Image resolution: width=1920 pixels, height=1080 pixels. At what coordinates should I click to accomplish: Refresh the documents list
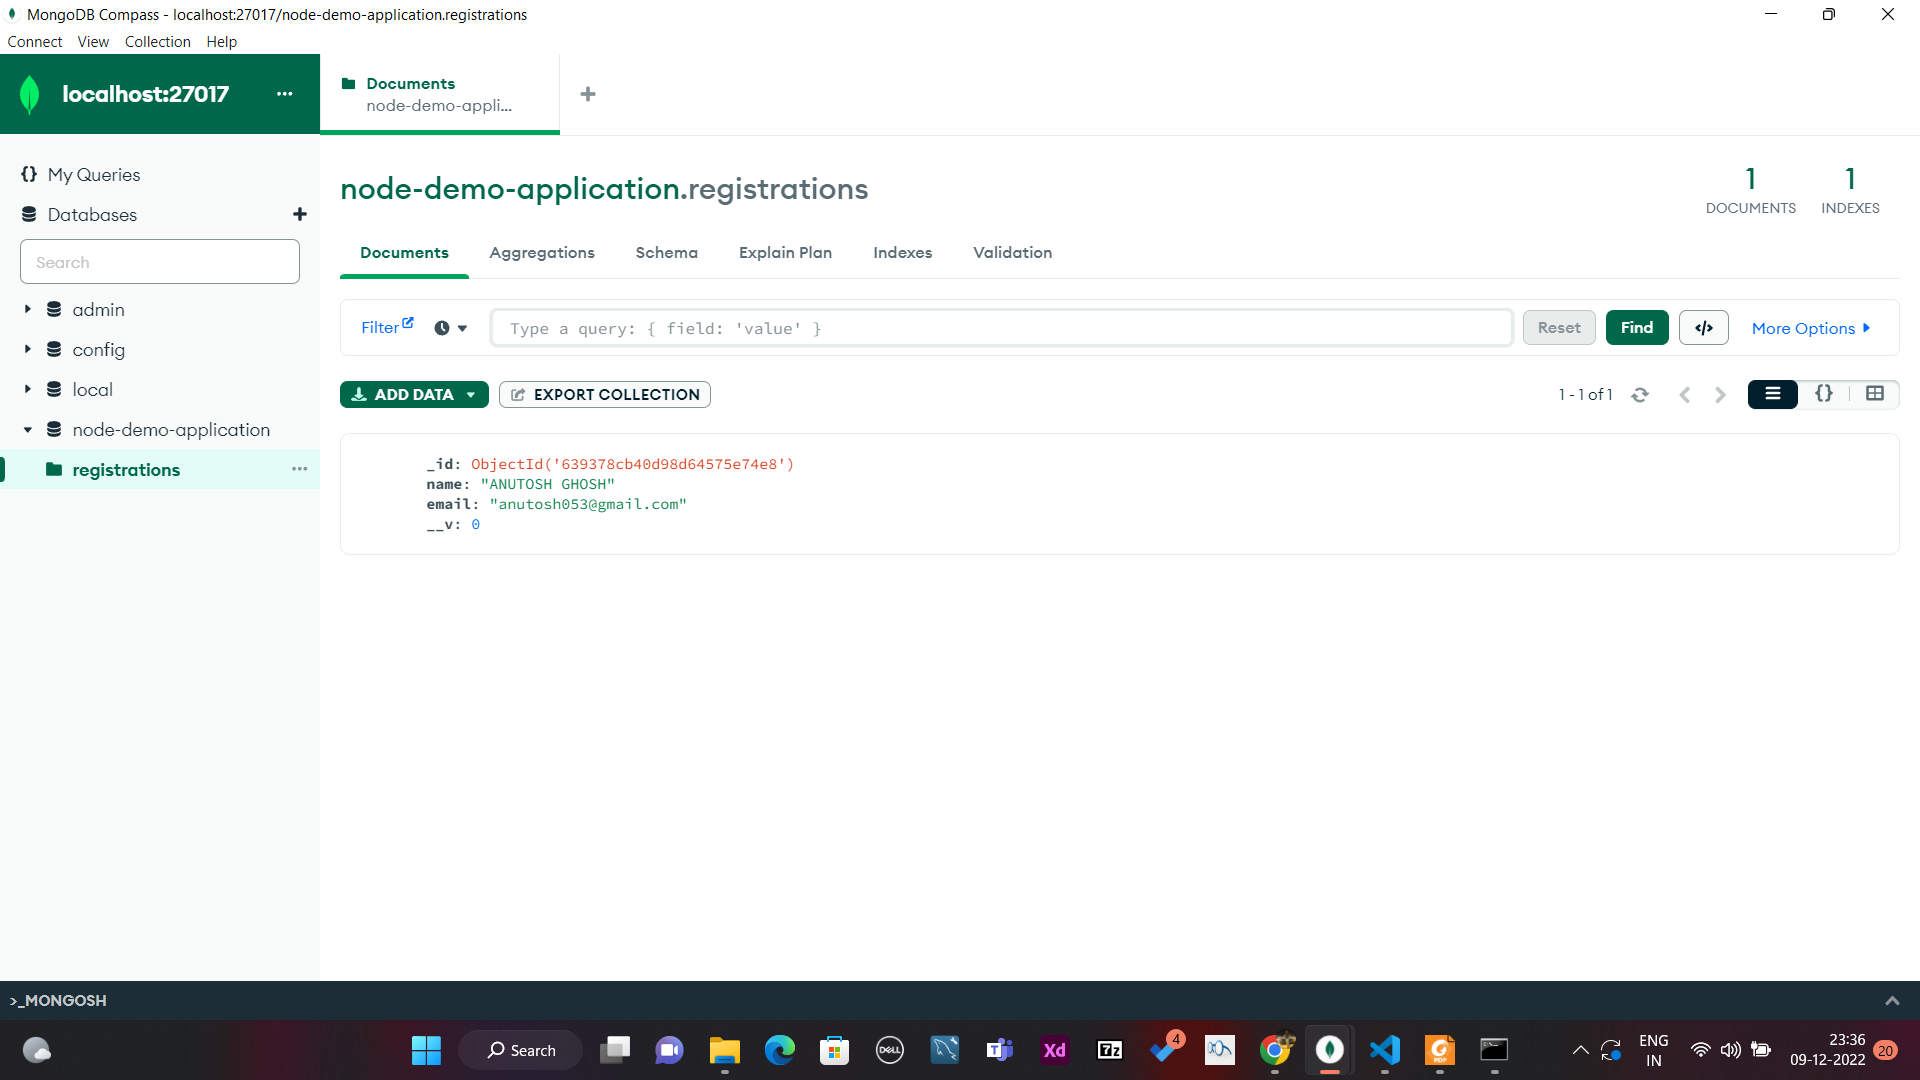pos(1641,394)
